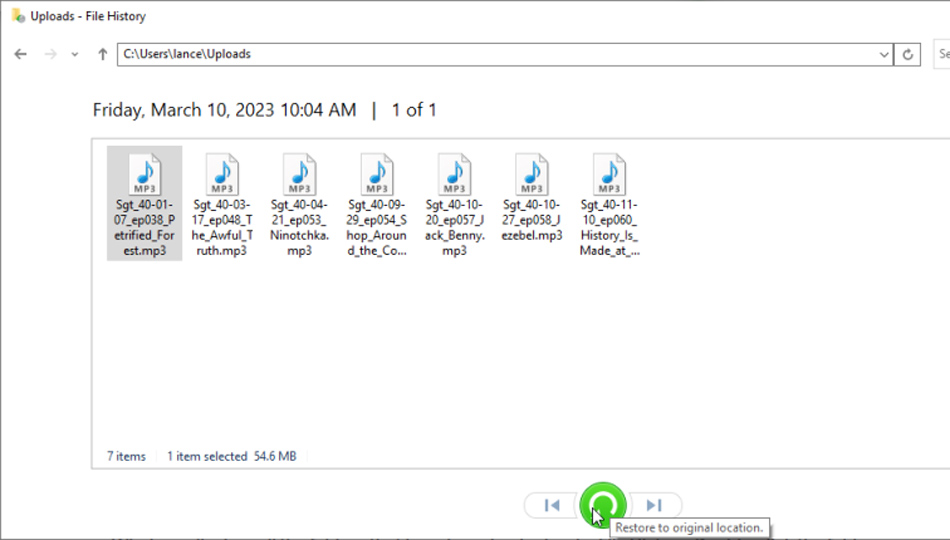Click the Back navigation arrow
This screenshot has height=540, width=950.
[x=20, y=54]
